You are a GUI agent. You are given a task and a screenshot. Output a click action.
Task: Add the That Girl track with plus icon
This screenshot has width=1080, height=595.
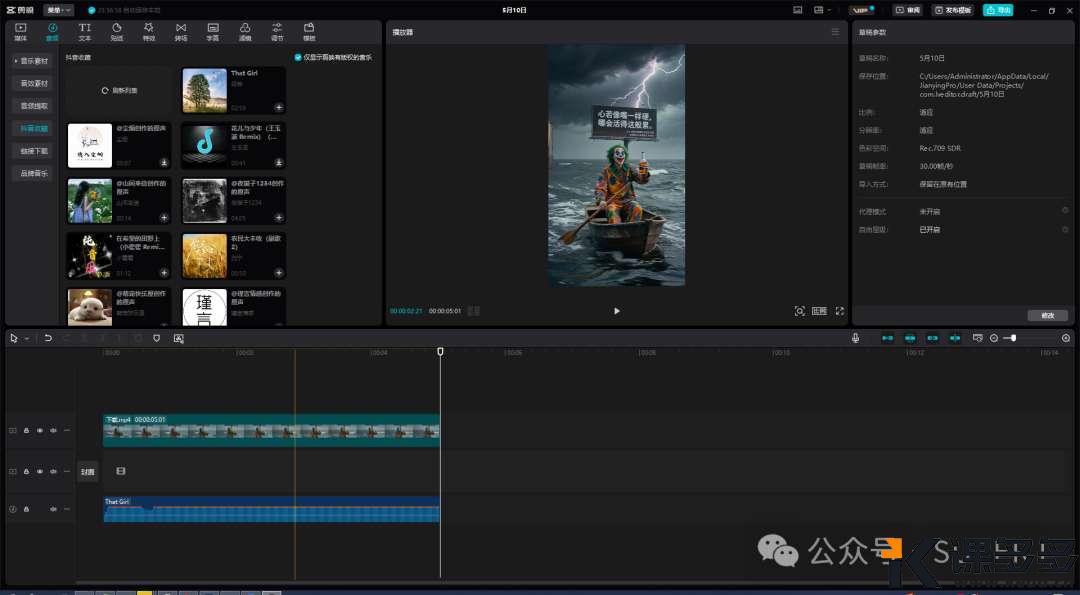pos(279,107)
